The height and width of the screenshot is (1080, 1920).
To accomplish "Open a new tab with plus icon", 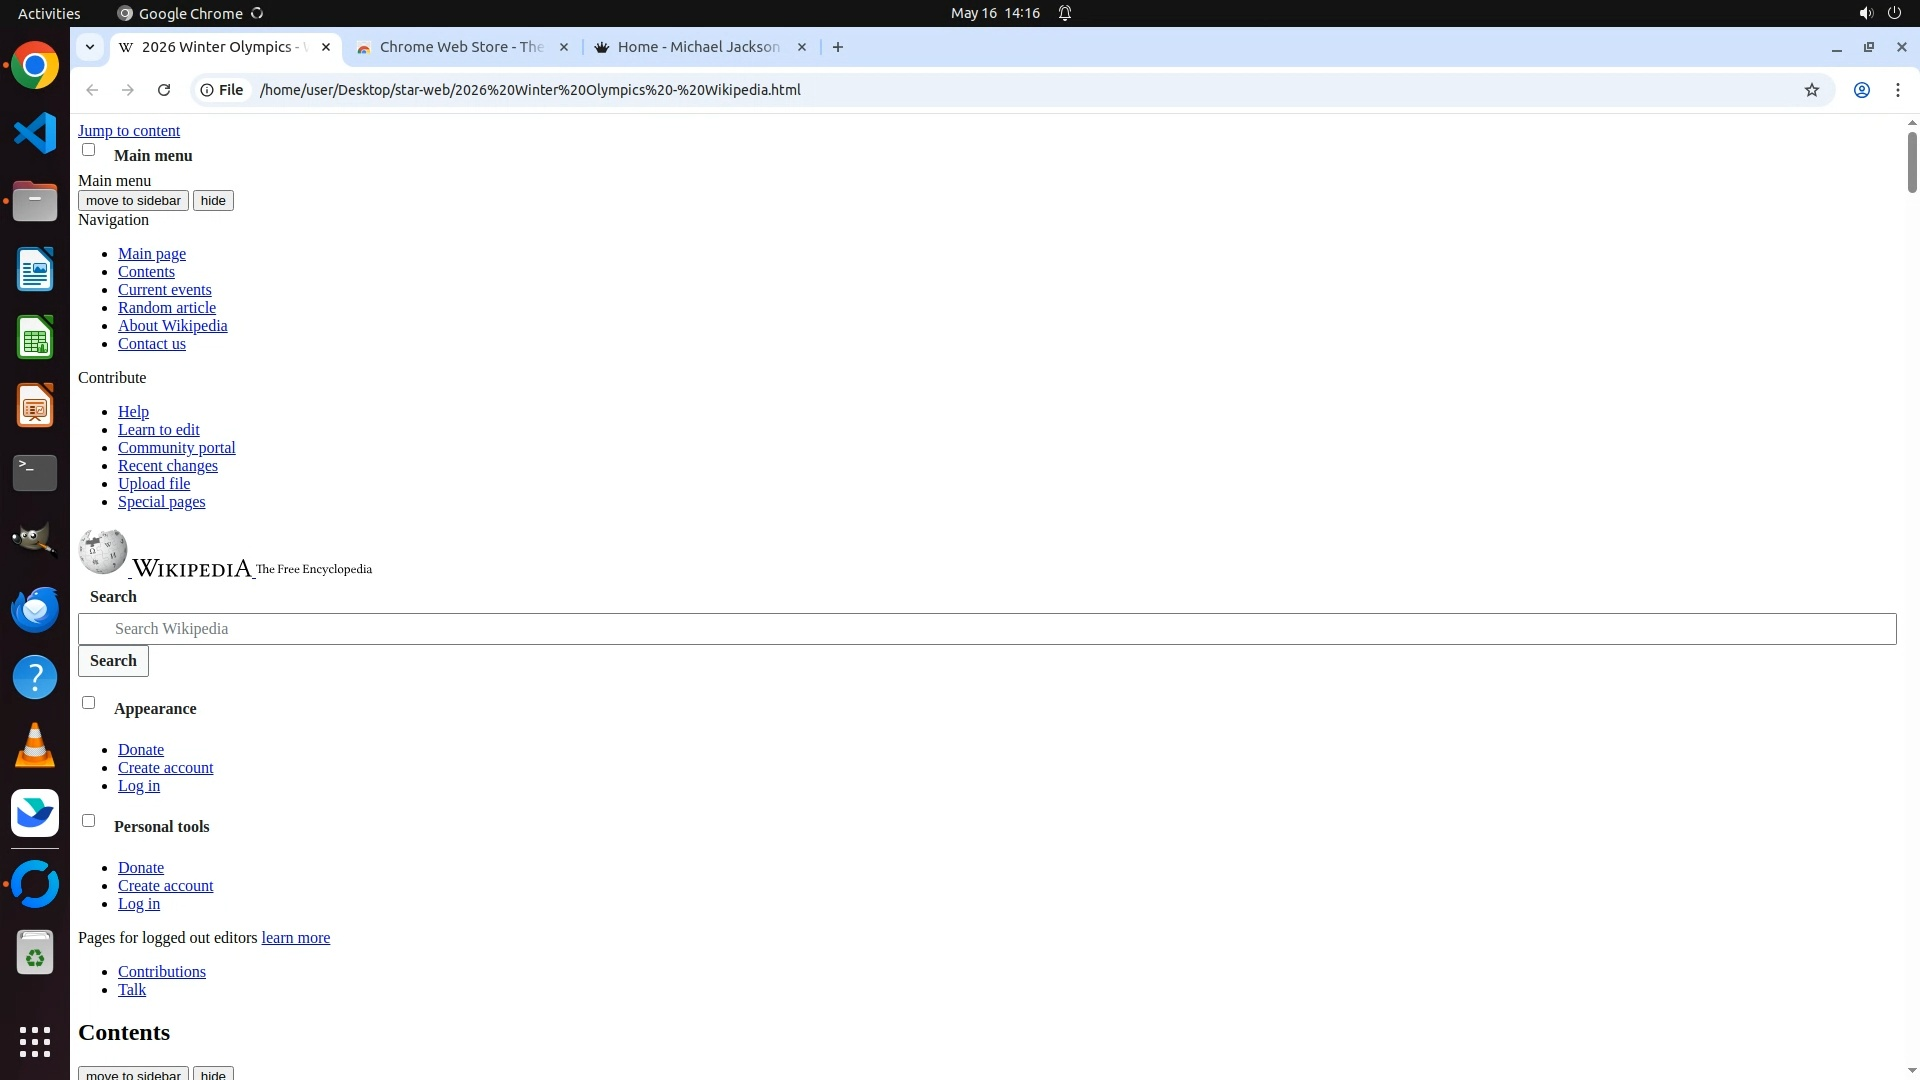I will pyautogui.click(x=838, y=47).
